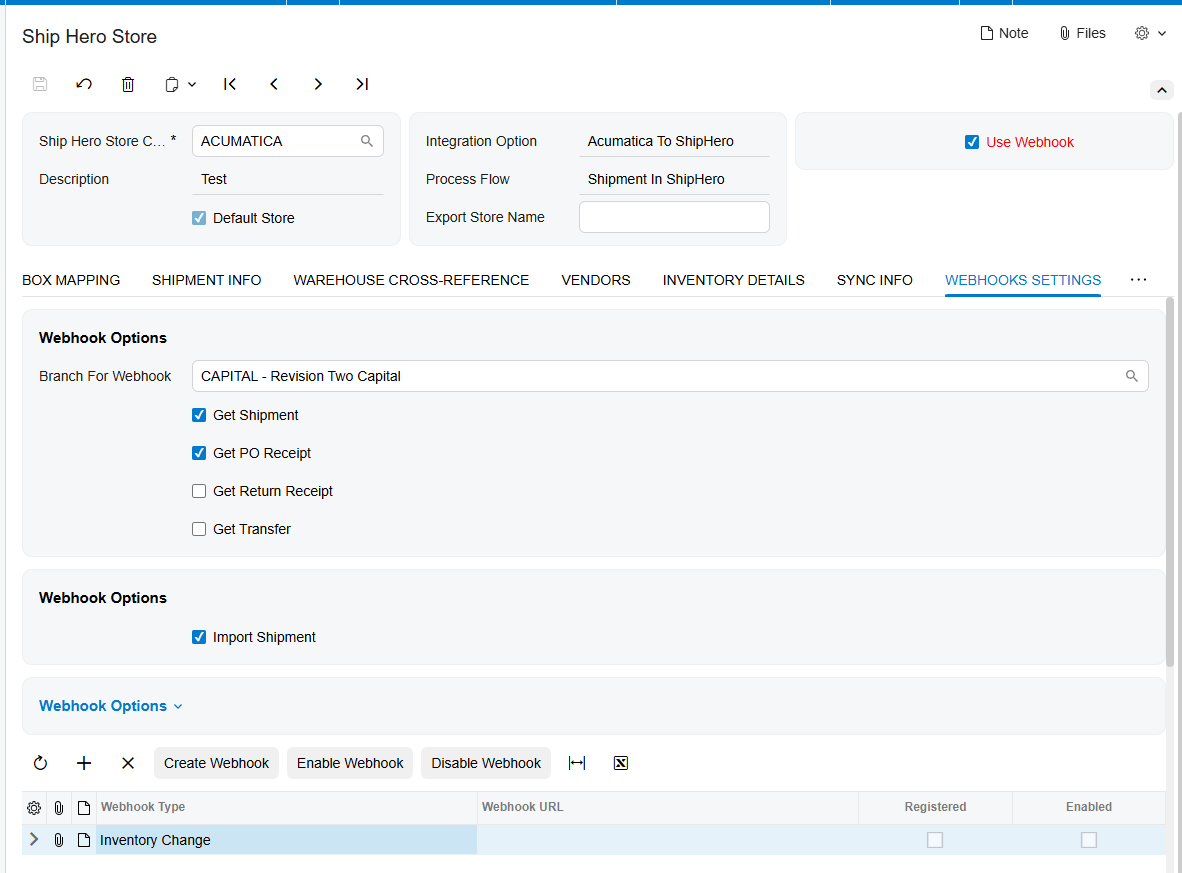Open note for Inventory Change row
The height and width of the screenshot is (873, 1182).
84,840
